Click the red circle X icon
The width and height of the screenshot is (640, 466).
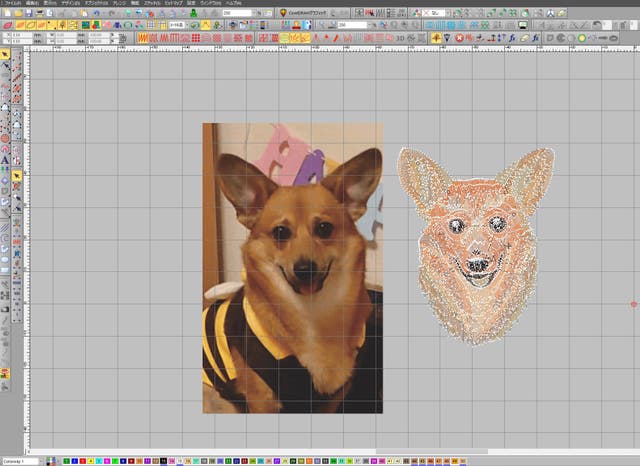point(460,38)
